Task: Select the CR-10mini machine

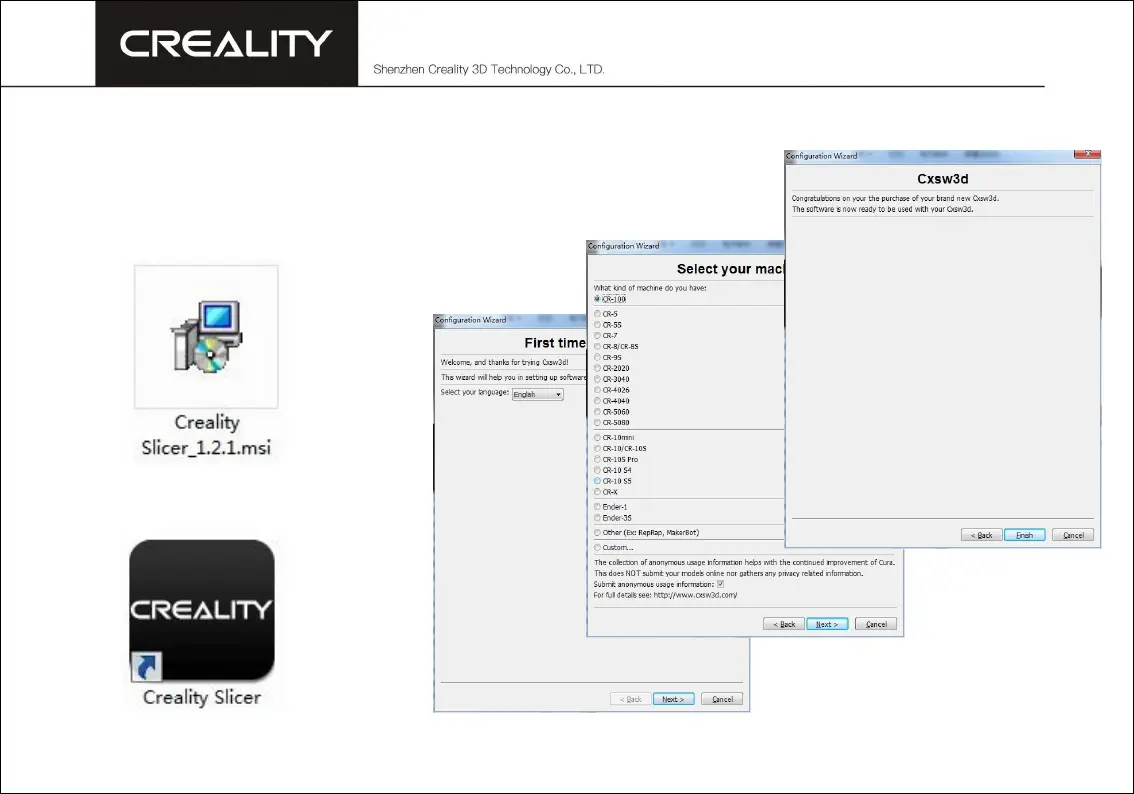Action: point(597,437)
